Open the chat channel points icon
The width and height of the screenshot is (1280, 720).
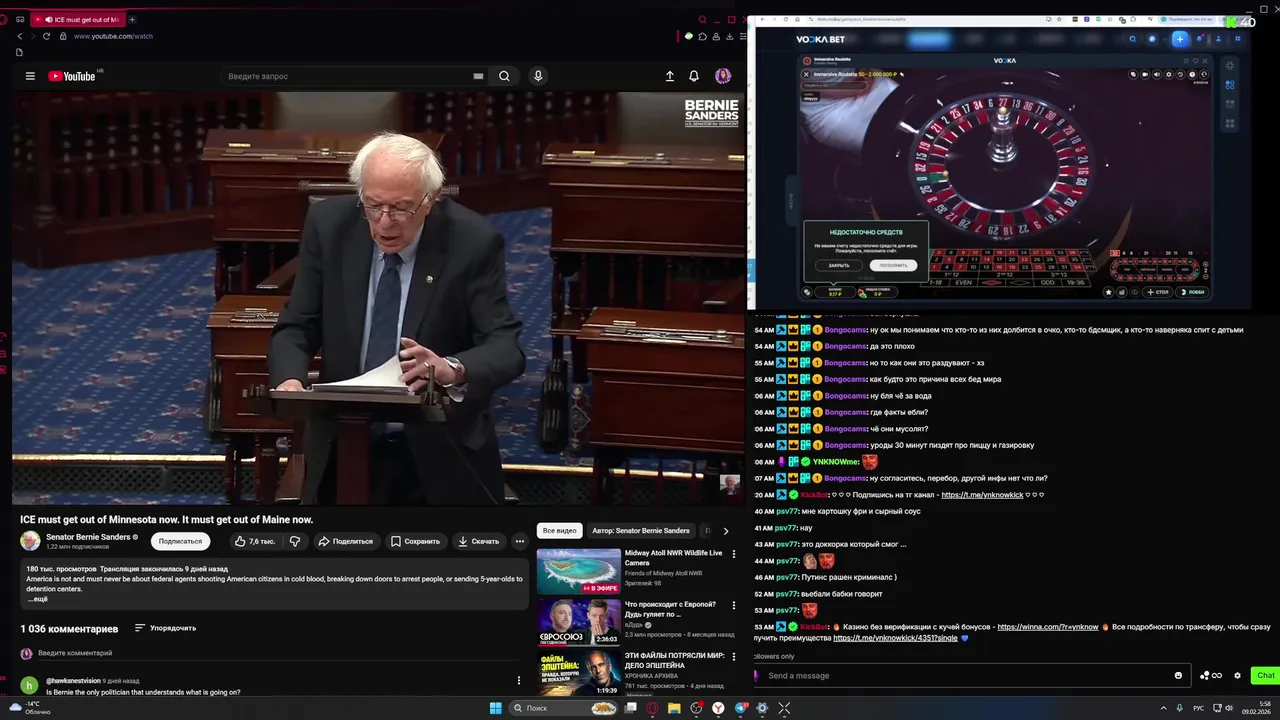pos(1211,675)
